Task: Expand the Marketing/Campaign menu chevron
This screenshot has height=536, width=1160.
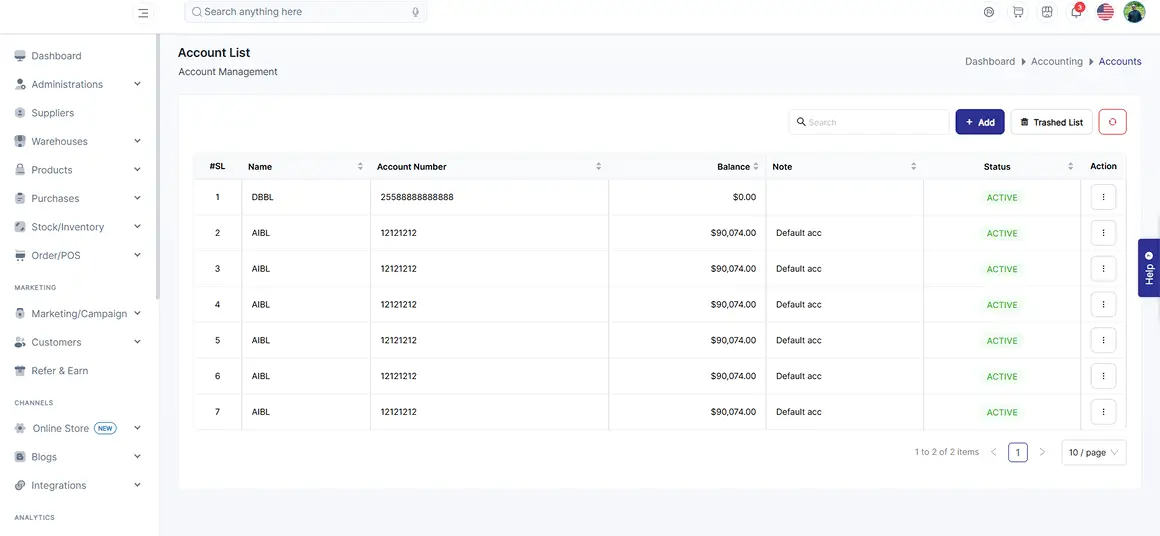Action: [x=138, y=313]
